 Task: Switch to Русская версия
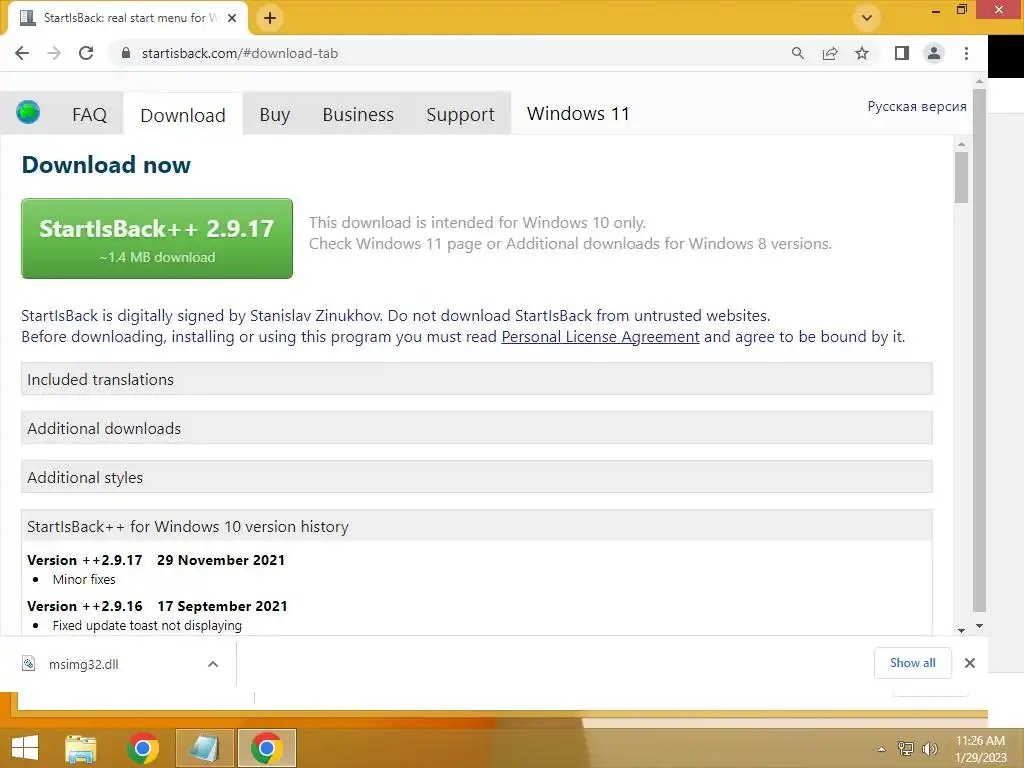[916, 106]
